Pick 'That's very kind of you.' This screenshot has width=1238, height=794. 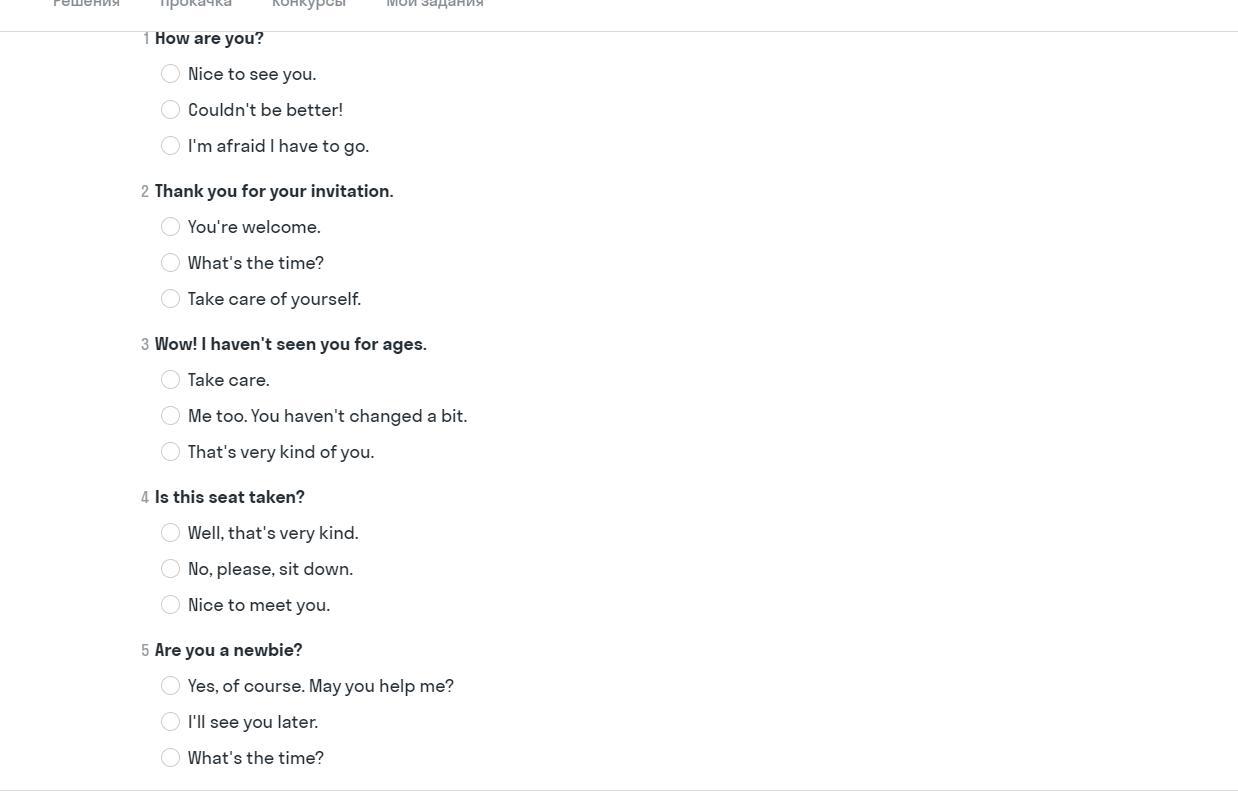pos(170,452)
